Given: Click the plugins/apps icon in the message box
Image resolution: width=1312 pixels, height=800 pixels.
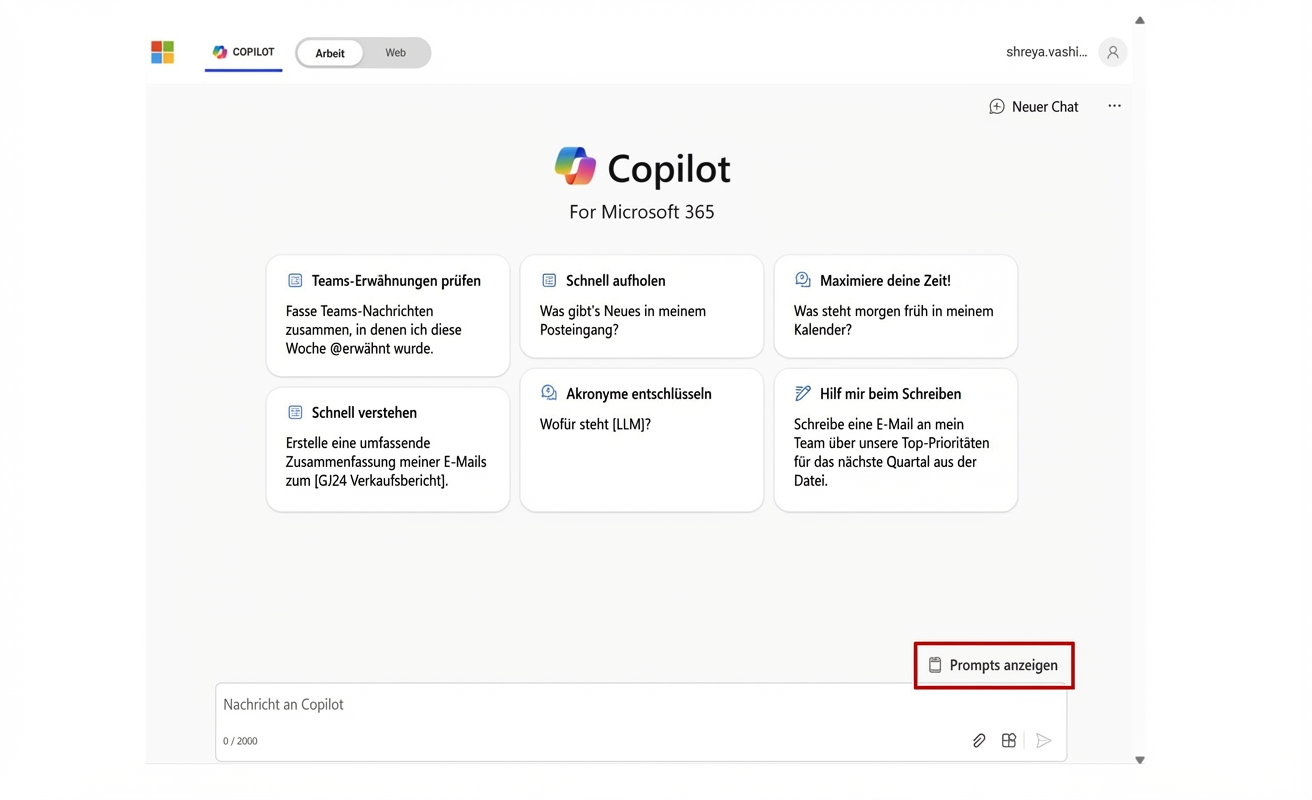Looking at the screenshot, I should pos(1009,740).
